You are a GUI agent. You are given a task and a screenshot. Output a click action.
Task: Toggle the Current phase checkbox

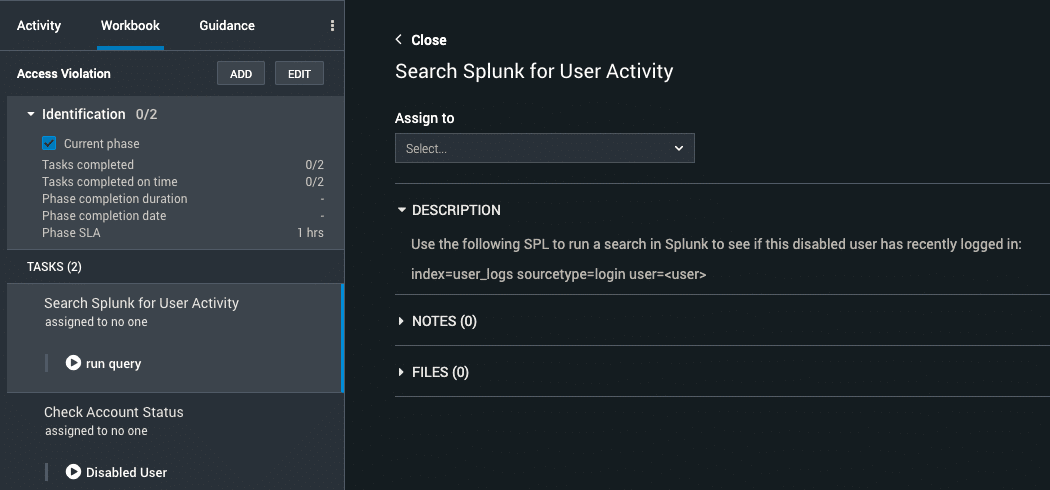49,143
